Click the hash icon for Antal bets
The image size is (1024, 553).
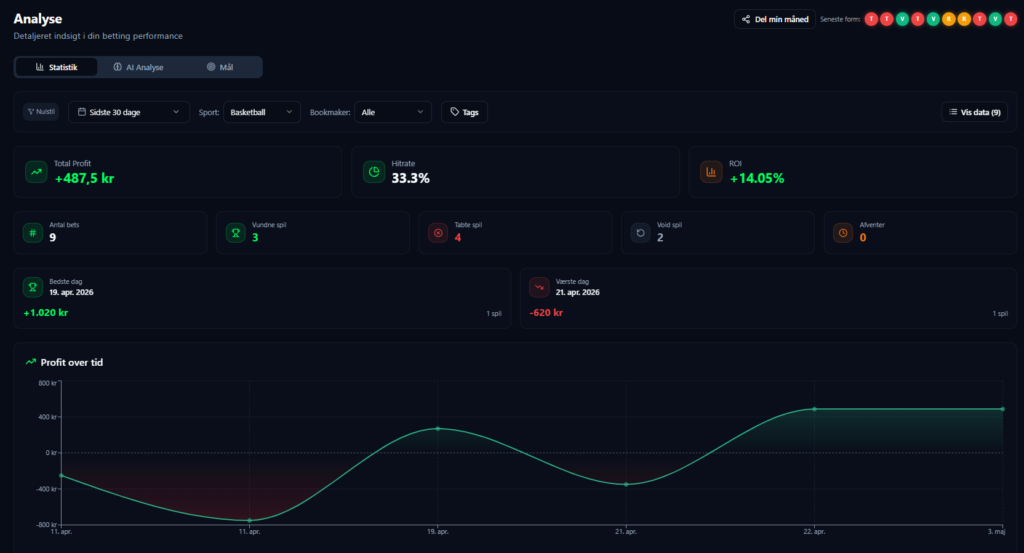(x=33, y=232)
